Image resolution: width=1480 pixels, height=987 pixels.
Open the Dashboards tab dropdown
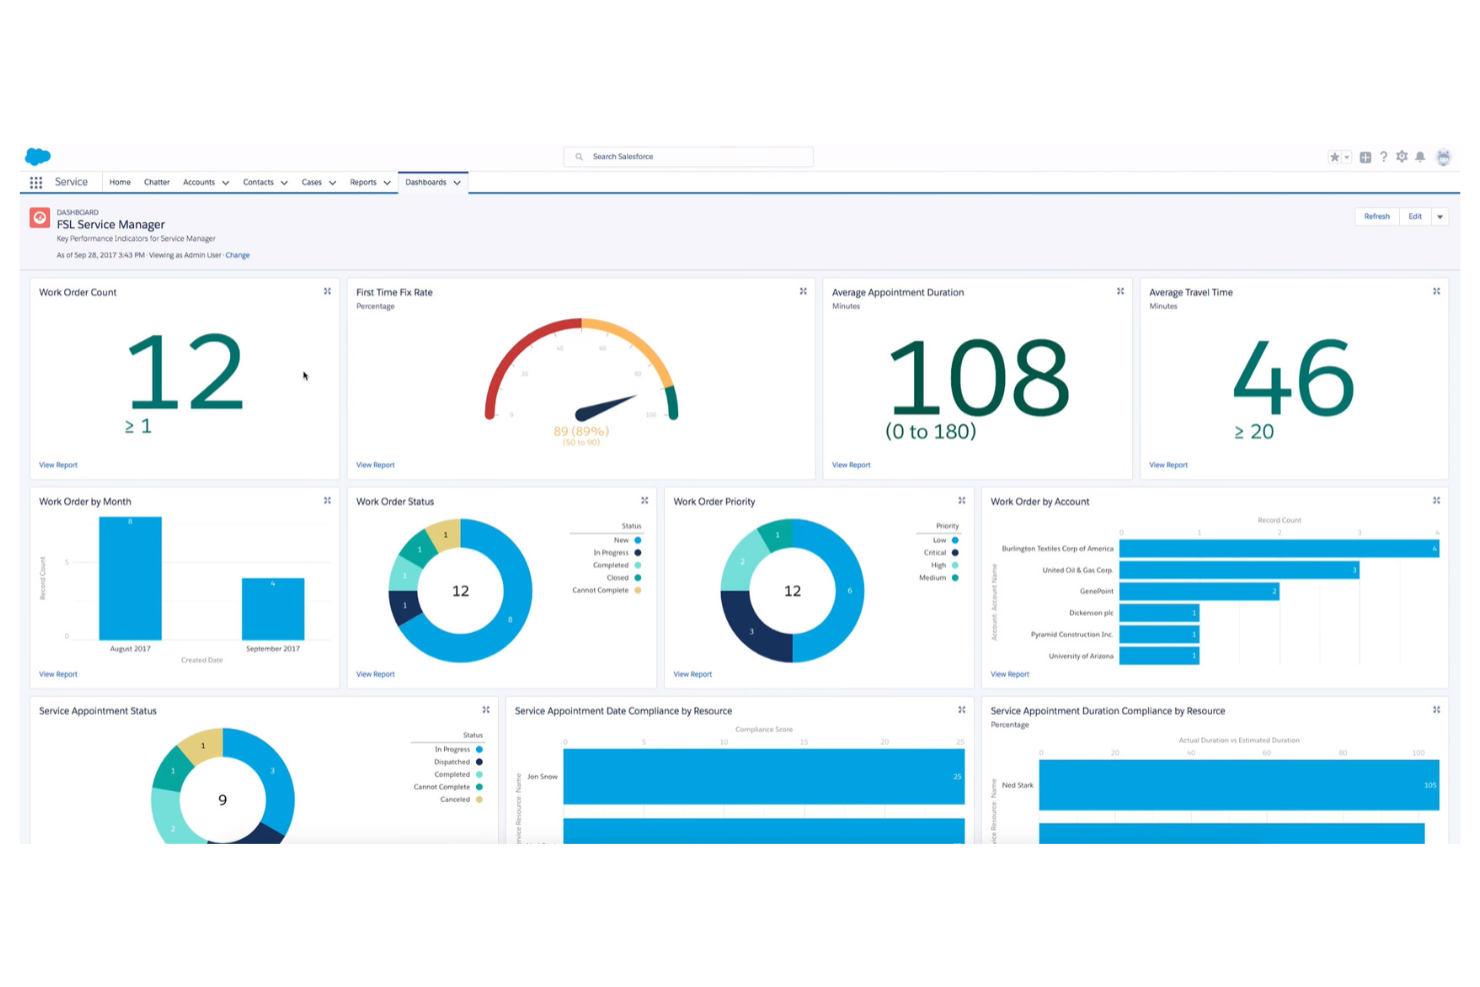pos(457,182)
